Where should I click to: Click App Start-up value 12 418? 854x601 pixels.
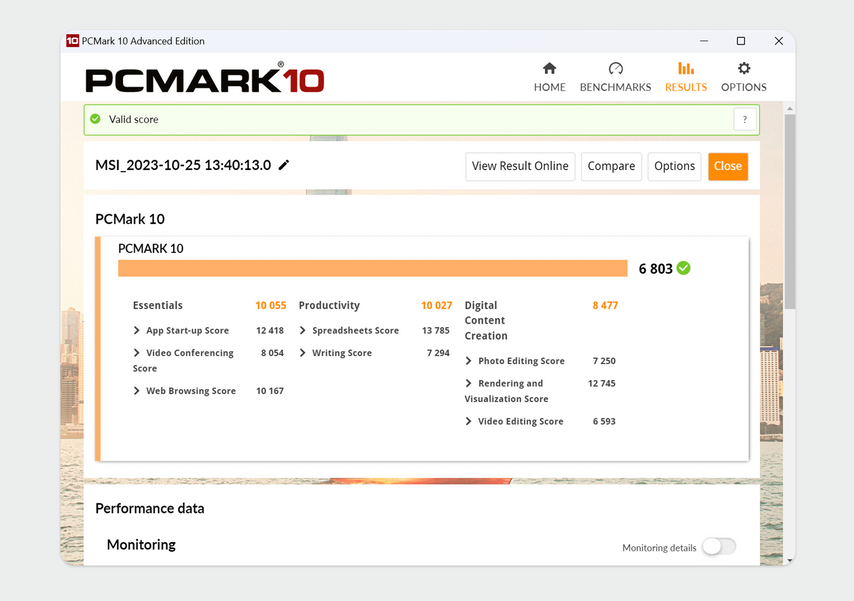[x=270, y=330]
